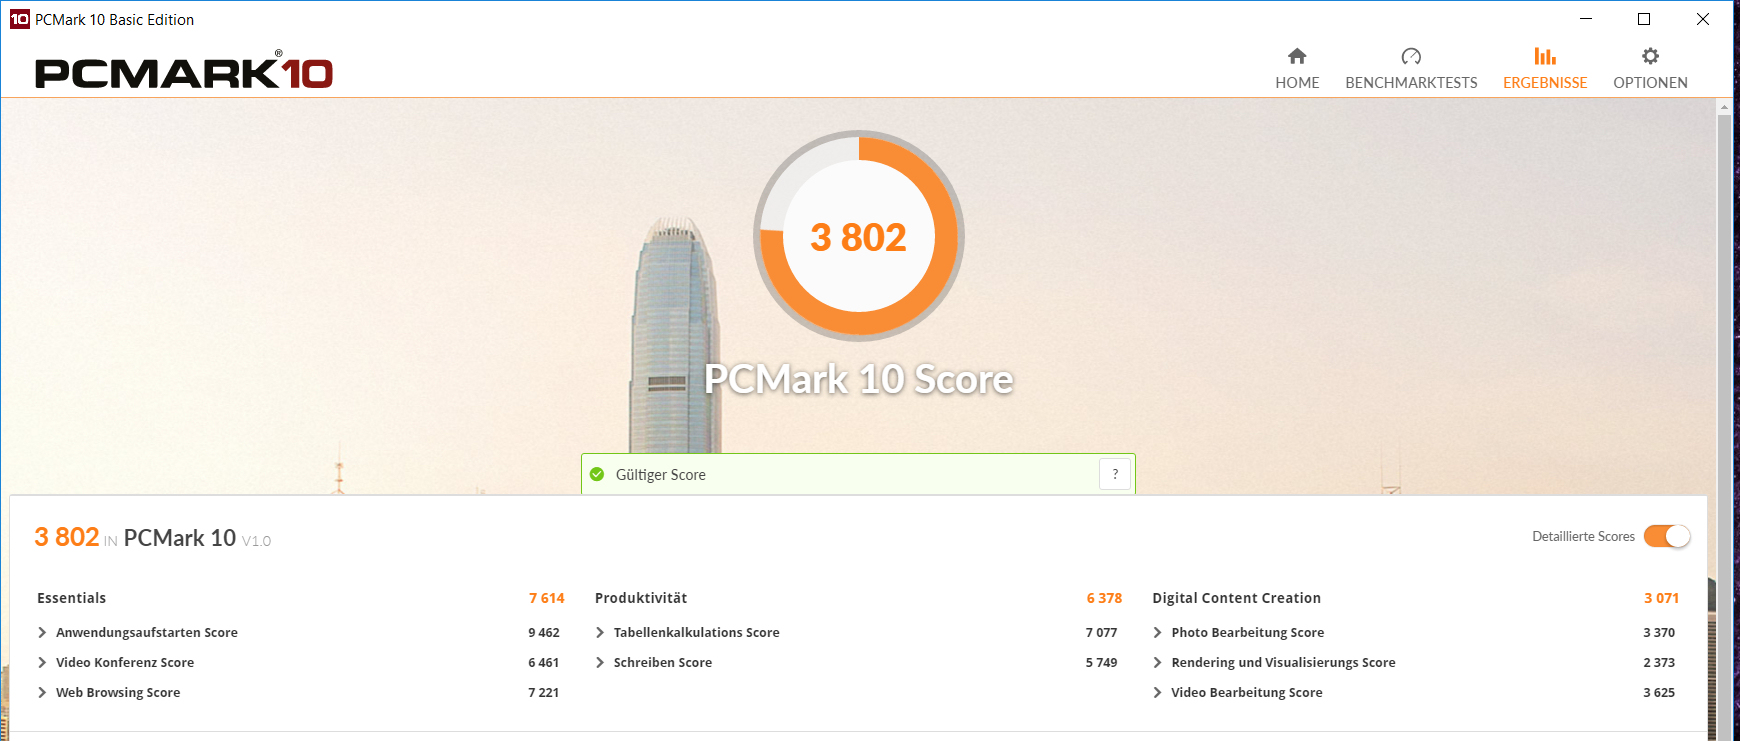
Task: Maximize the PCMark 10 window
Action: point(1644,19)
